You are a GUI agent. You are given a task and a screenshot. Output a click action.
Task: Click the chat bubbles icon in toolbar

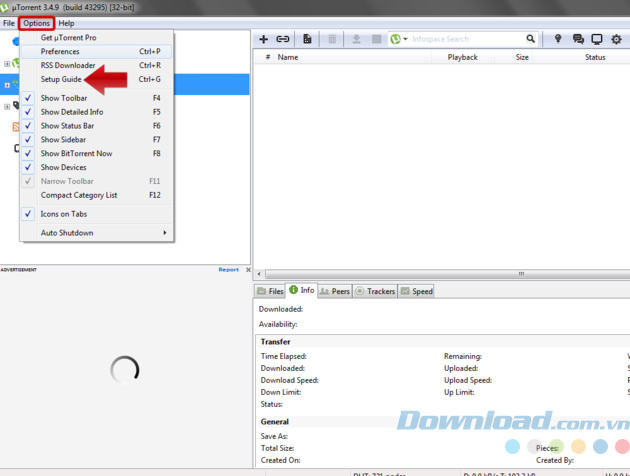[578, 39]
